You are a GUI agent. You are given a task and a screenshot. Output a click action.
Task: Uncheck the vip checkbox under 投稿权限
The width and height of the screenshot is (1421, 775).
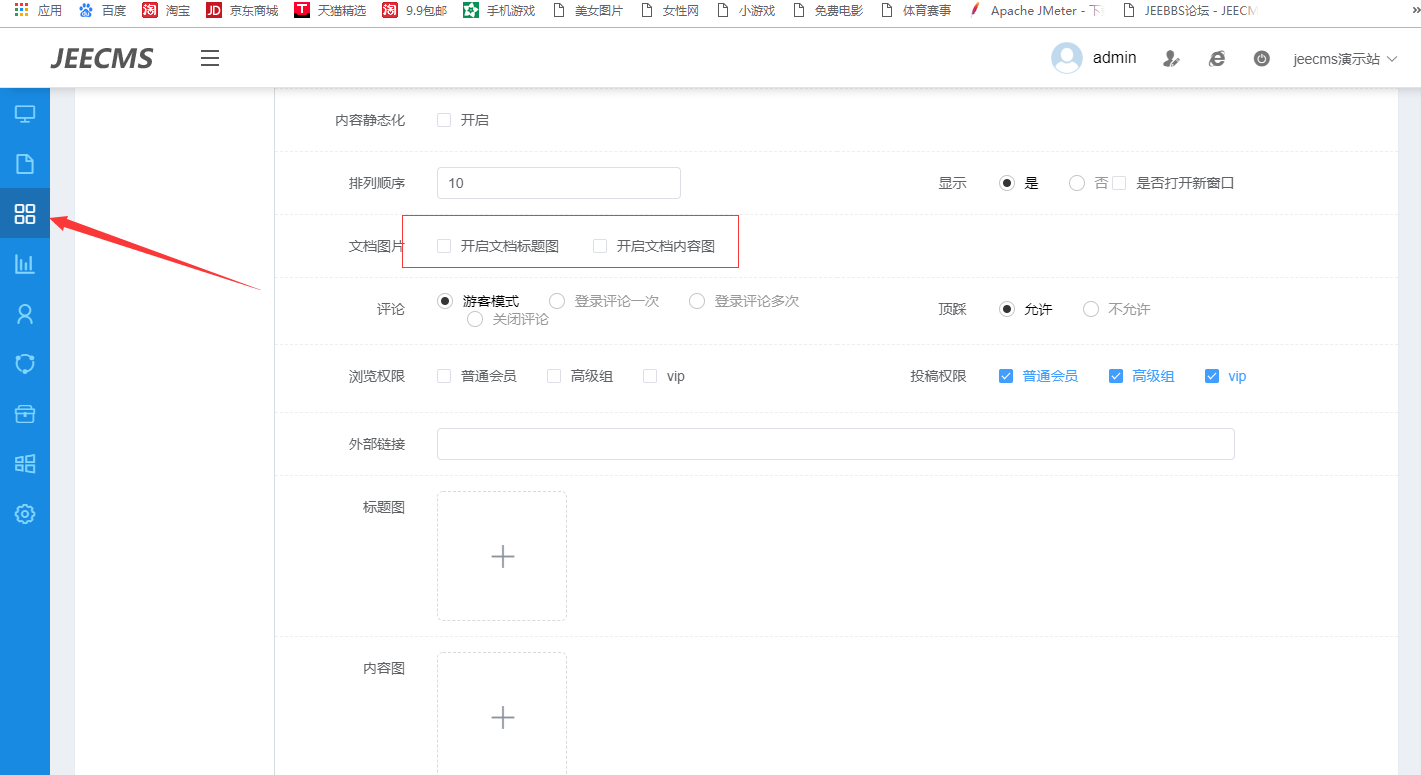[1212, 376]
